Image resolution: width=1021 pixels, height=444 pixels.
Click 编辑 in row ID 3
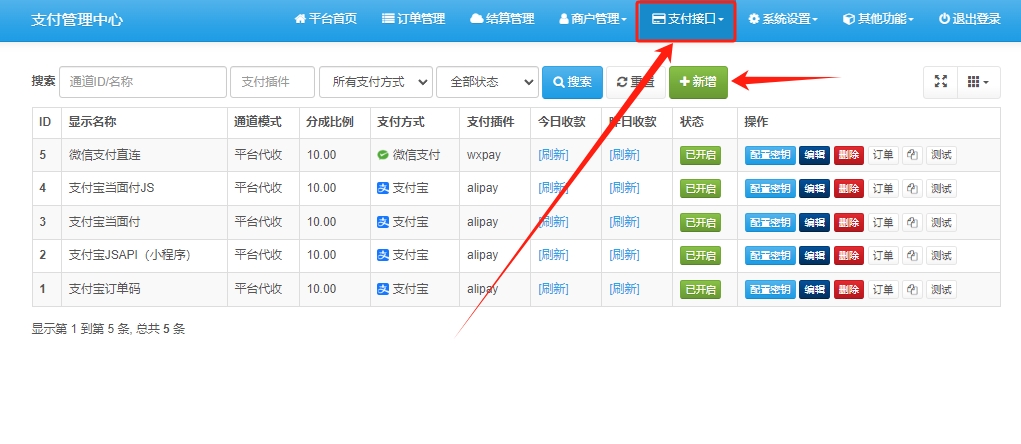tap(815, 222)
